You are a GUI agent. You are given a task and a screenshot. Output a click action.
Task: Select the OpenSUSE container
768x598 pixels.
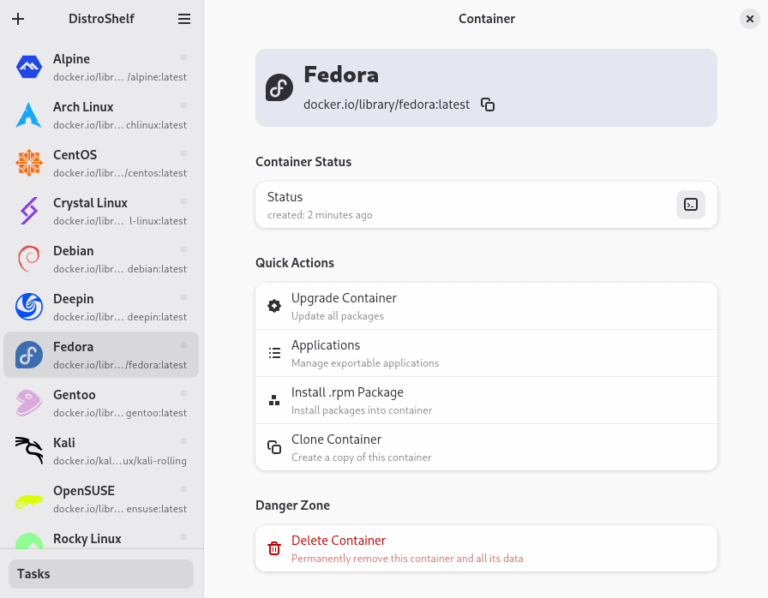pyautogui.click(x=101, y=499)
